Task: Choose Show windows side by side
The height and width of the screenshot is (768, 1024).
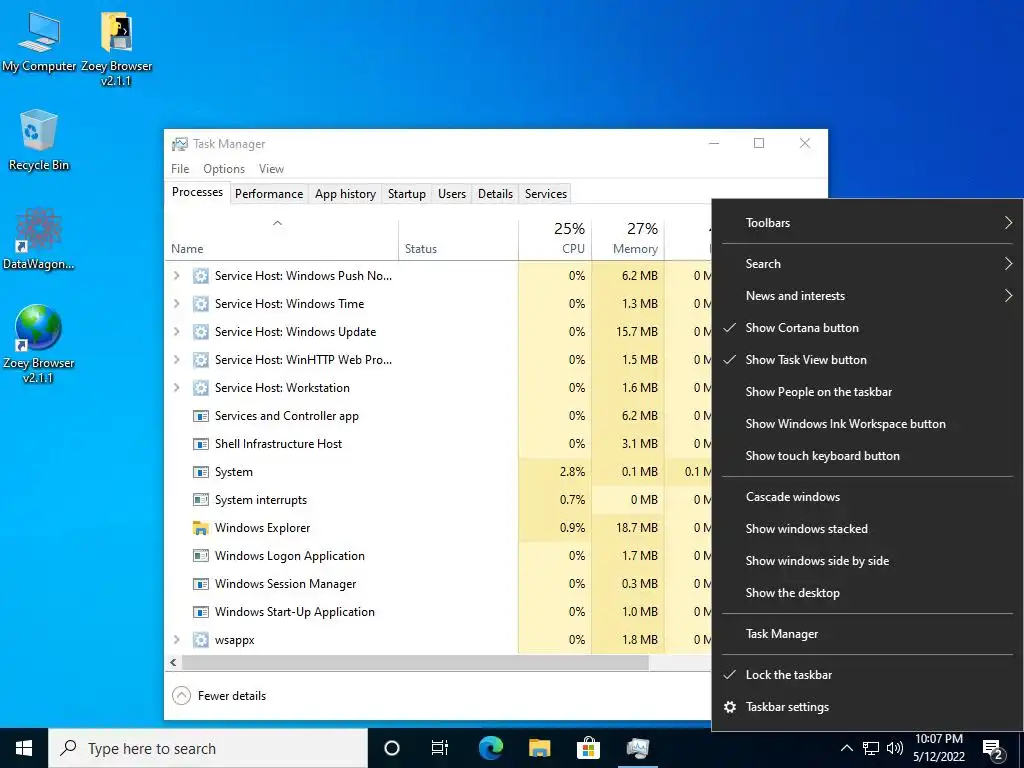Action: click(867, 561)
